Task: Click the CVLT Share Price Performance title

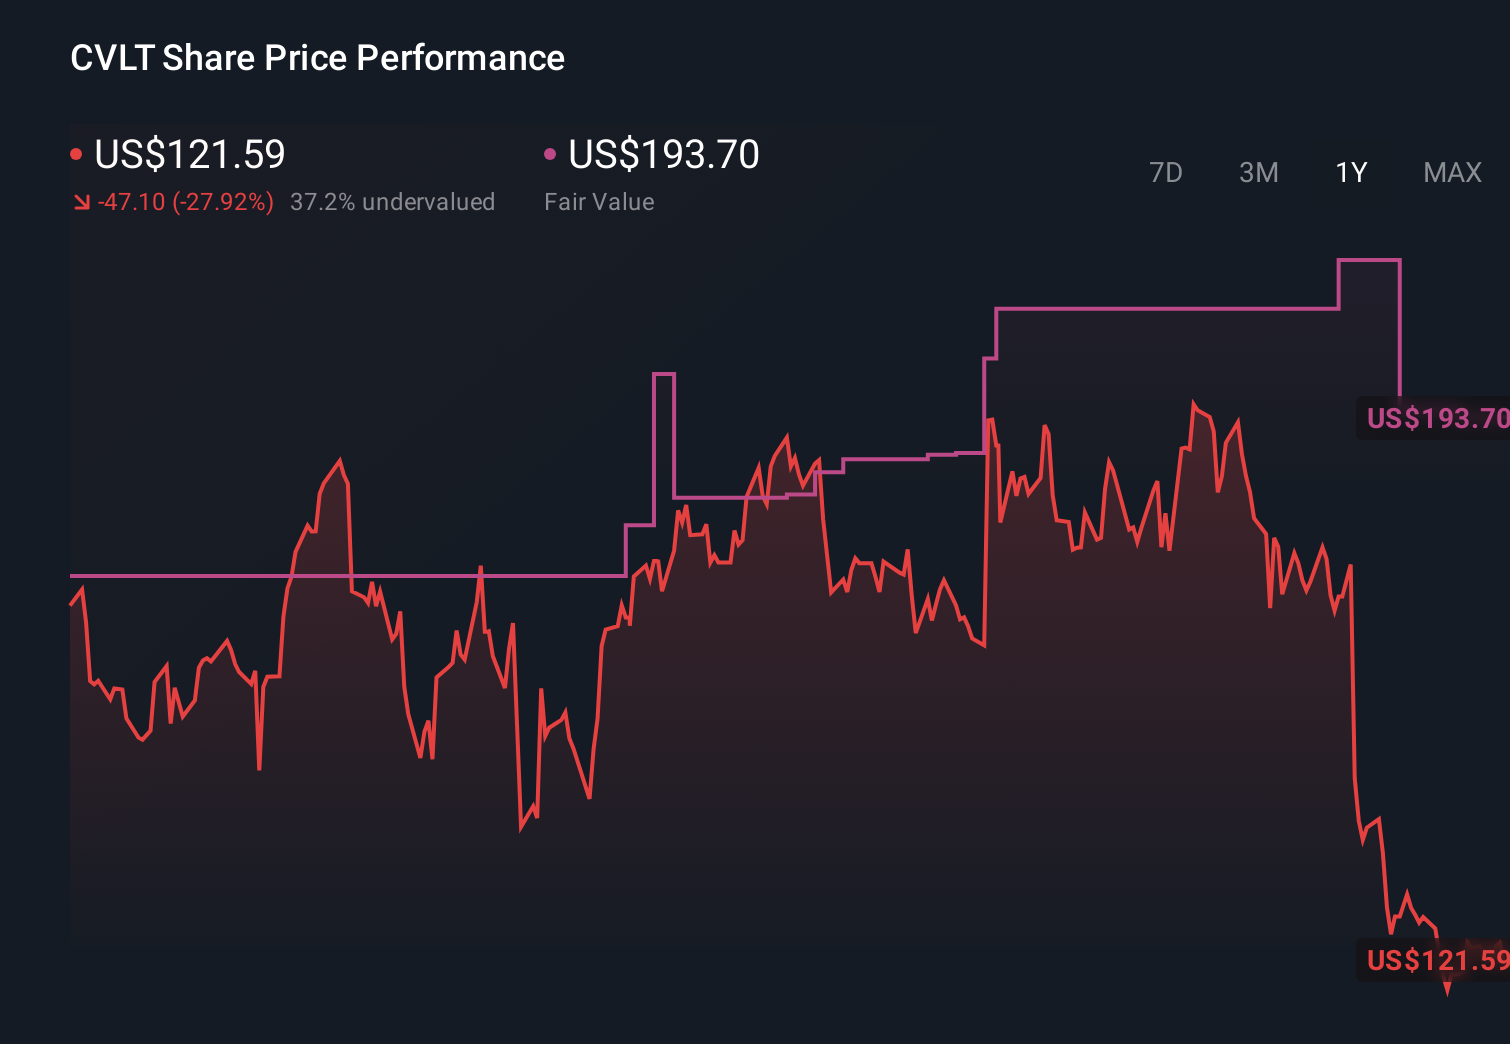Action: pos(316,57)
